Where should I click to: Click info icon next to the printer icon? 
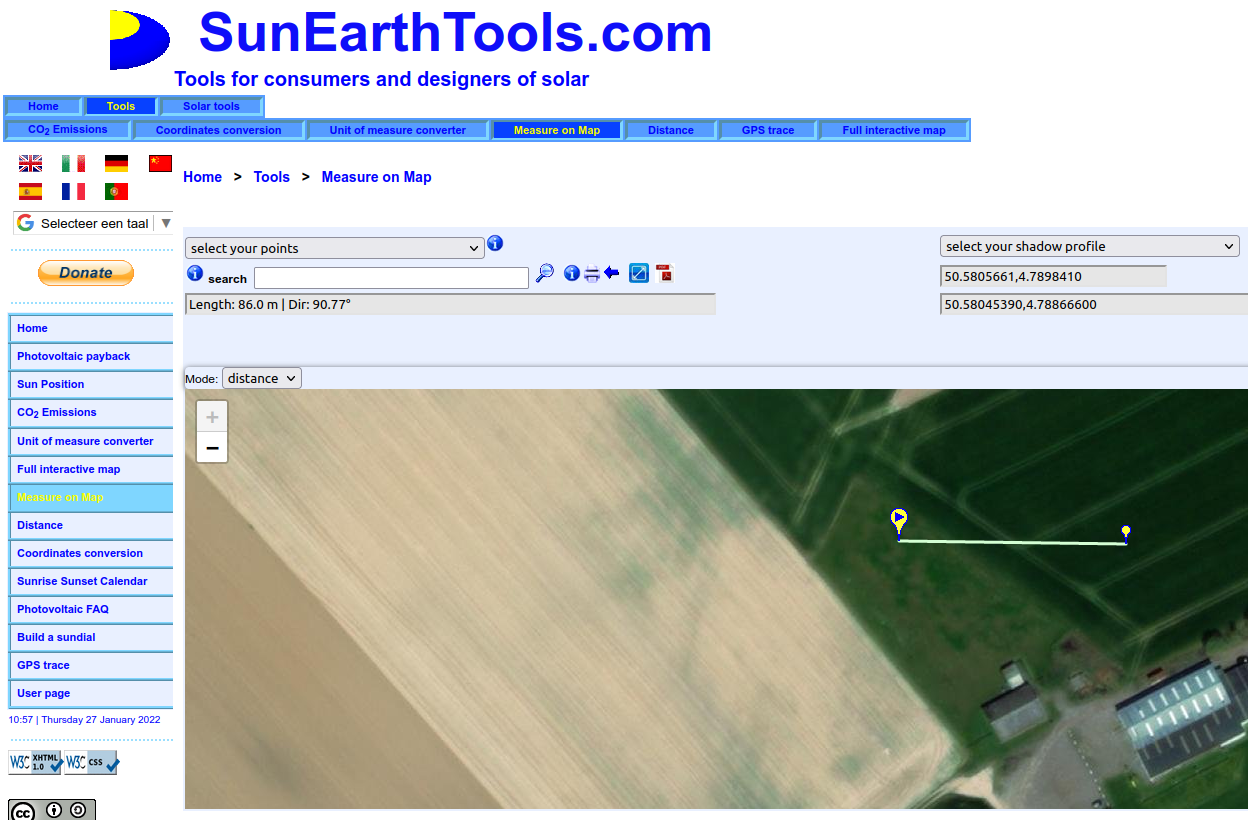[x=572, y=273]
